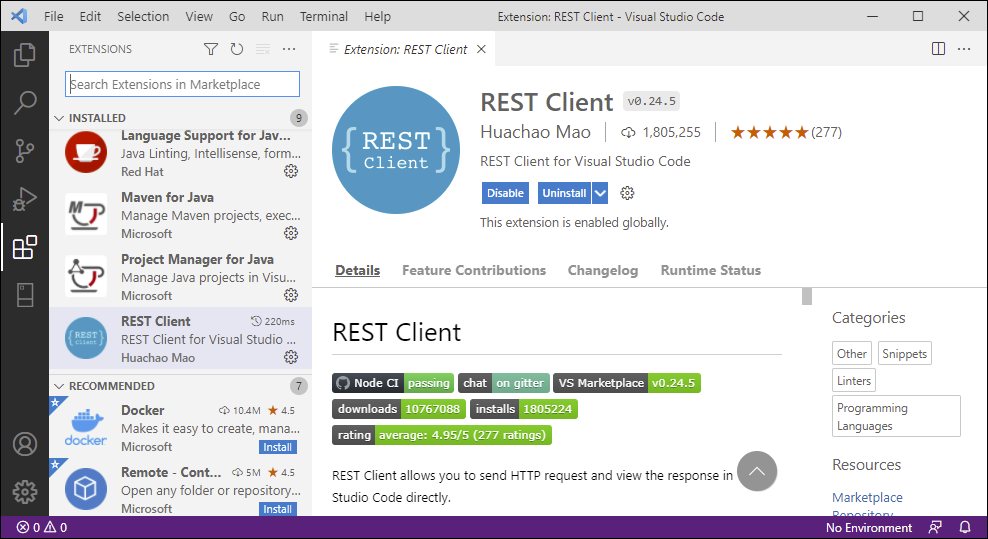Uninstall the REST Client extension
This screenshot has width=988, height=539.
coord(565,193)
